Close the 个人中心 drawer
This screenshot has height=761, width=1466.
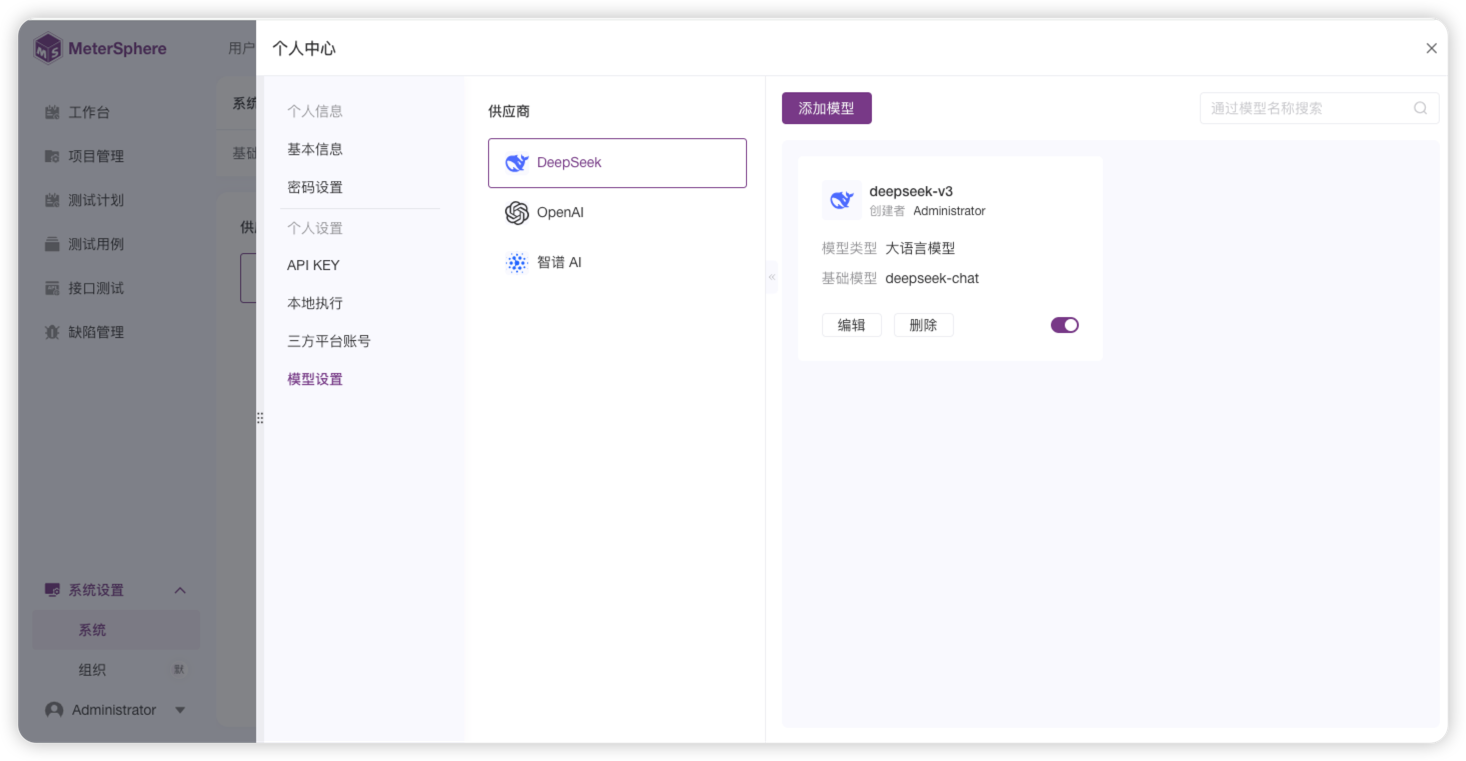click(1431, 48)
